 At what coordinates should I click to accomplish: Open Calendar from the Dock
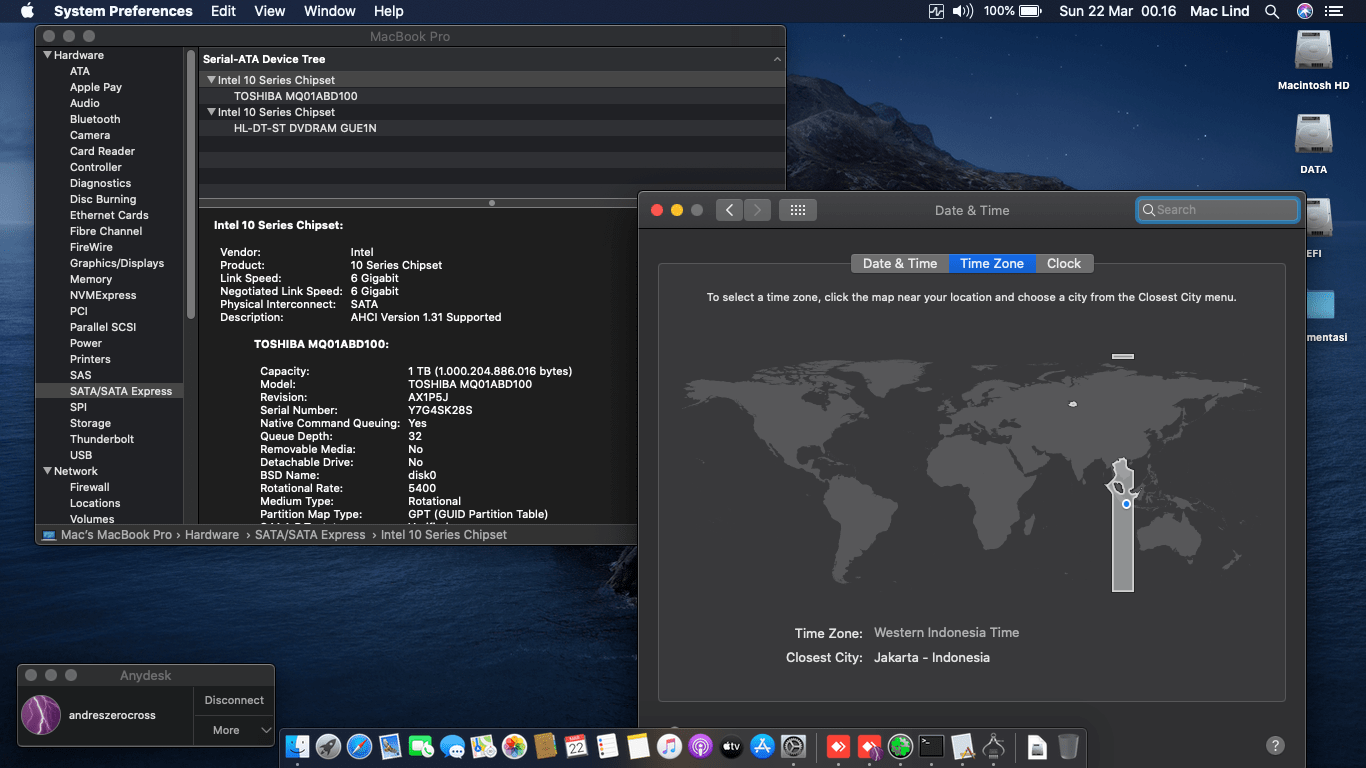[x=576, y=746]
